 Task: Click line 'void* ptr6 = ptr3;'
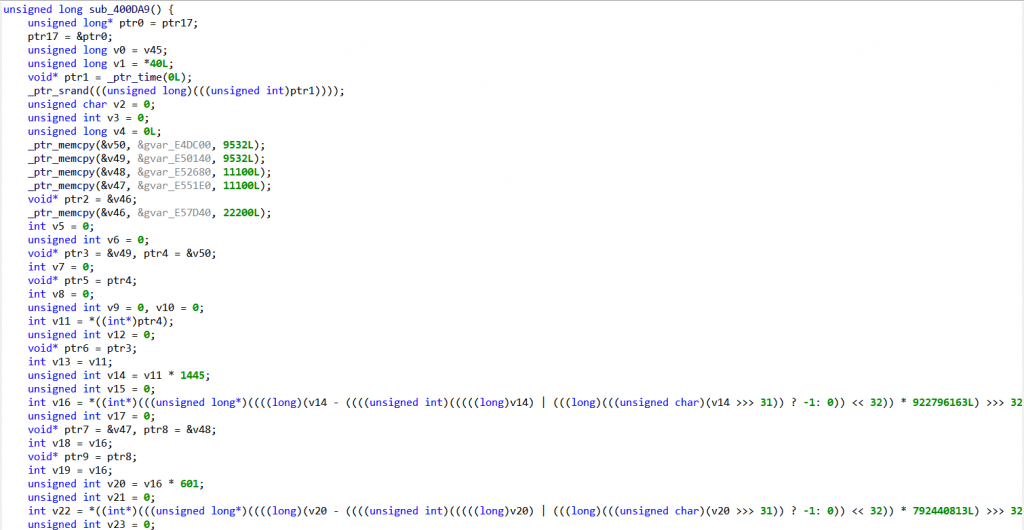83,349
